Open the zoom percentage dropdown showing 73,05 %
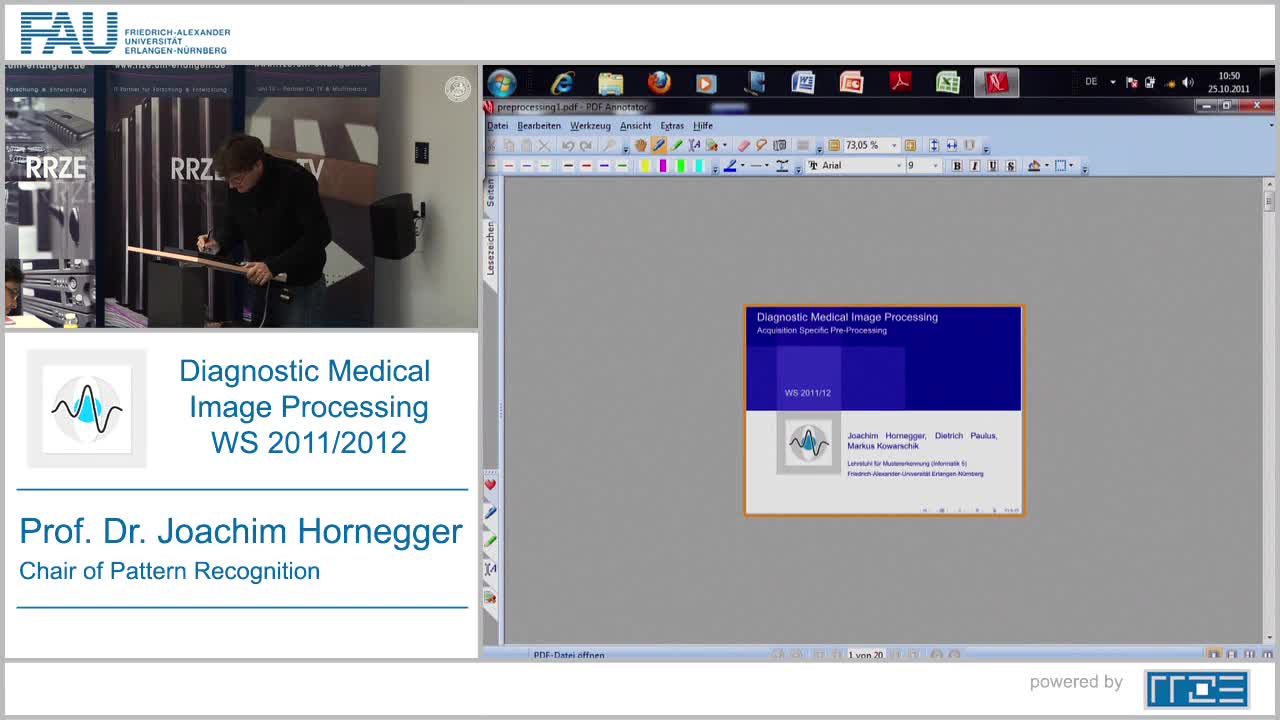 coord(893,145)
